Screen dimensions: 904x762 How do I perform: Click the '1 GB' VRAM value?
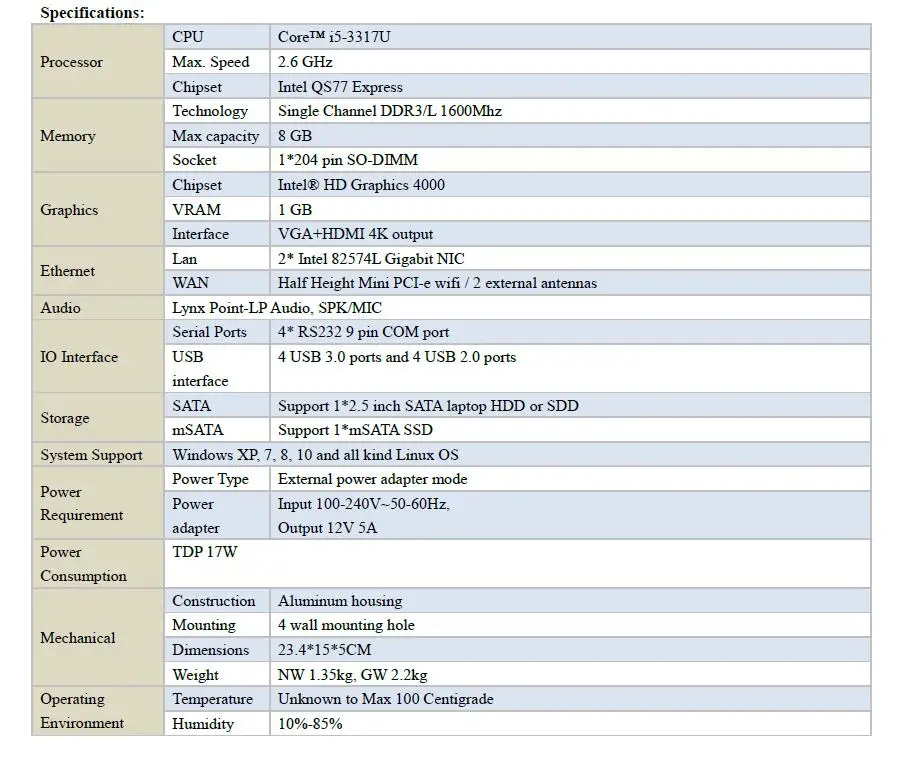click(295, 210)
